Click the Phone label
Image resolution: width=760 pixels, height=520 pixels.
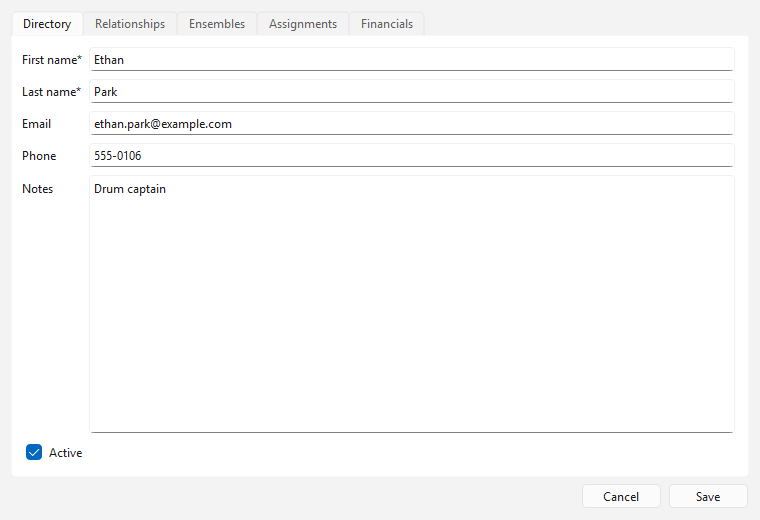tap(39, 156)
